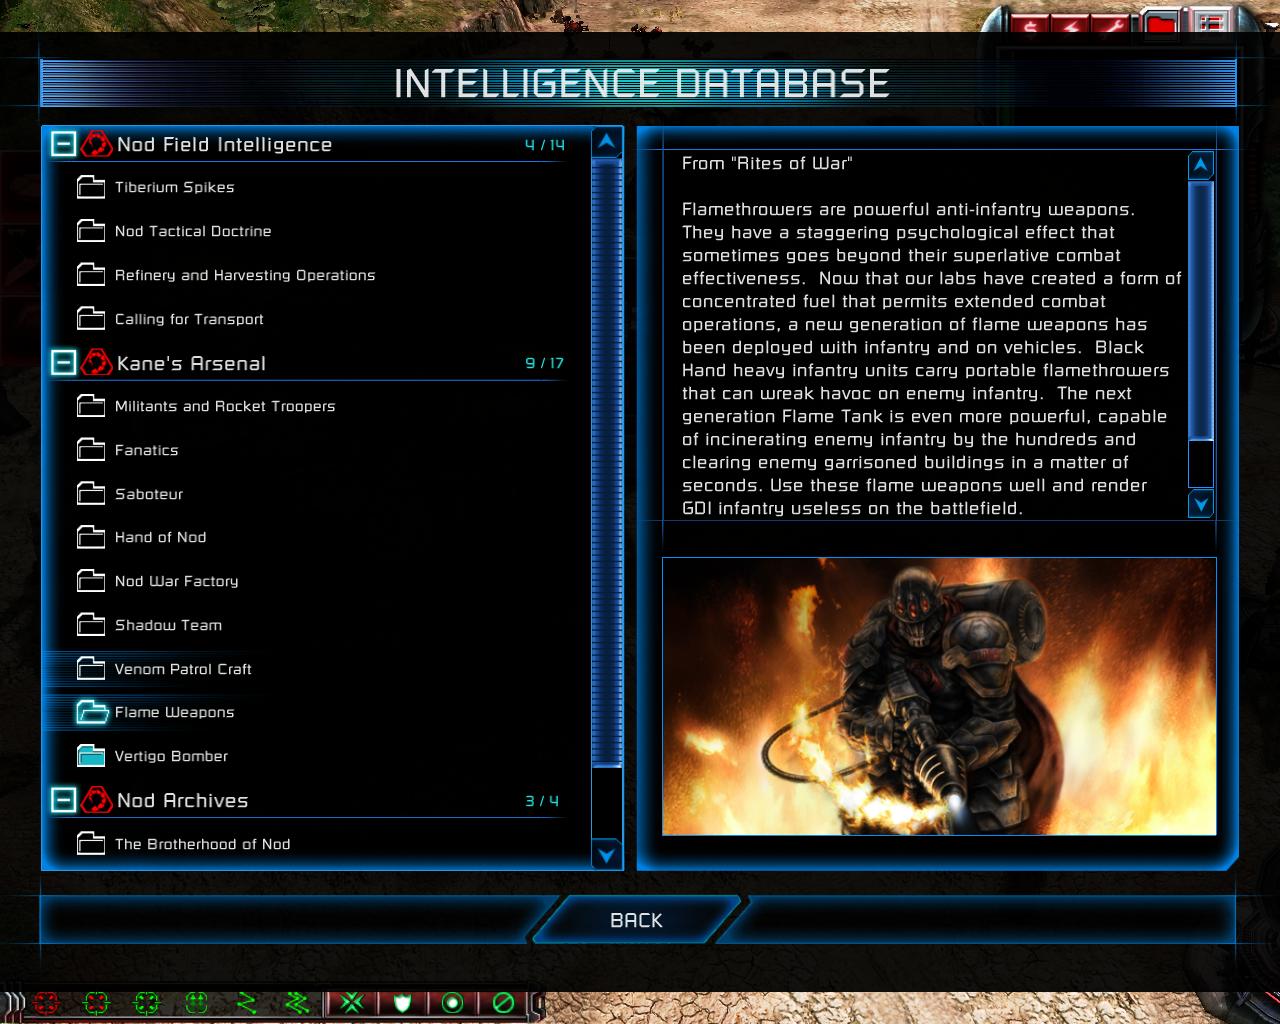Click the red folder intelligence icon

1160,24
